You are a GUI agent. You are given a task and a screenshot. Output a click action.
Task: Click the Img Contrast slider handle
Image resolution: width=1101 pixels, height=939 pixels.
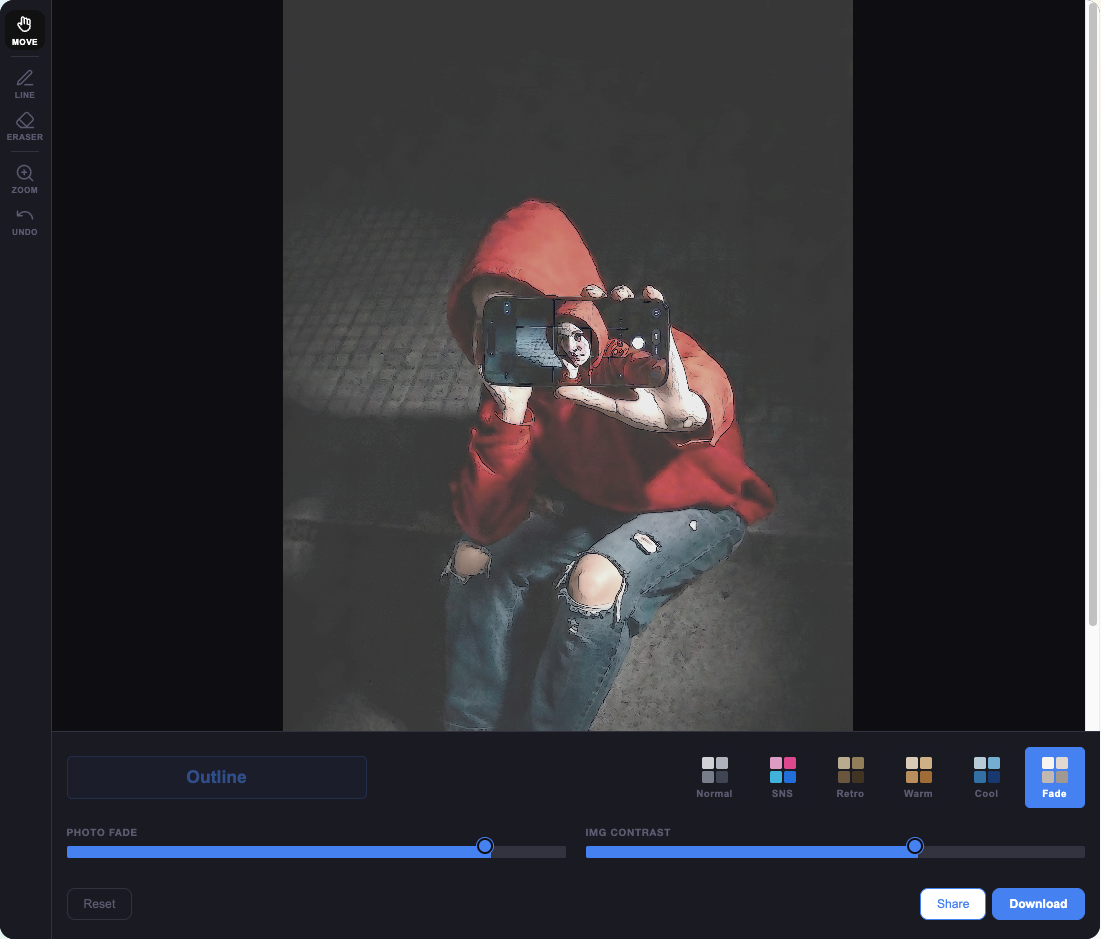coord(914,846)
